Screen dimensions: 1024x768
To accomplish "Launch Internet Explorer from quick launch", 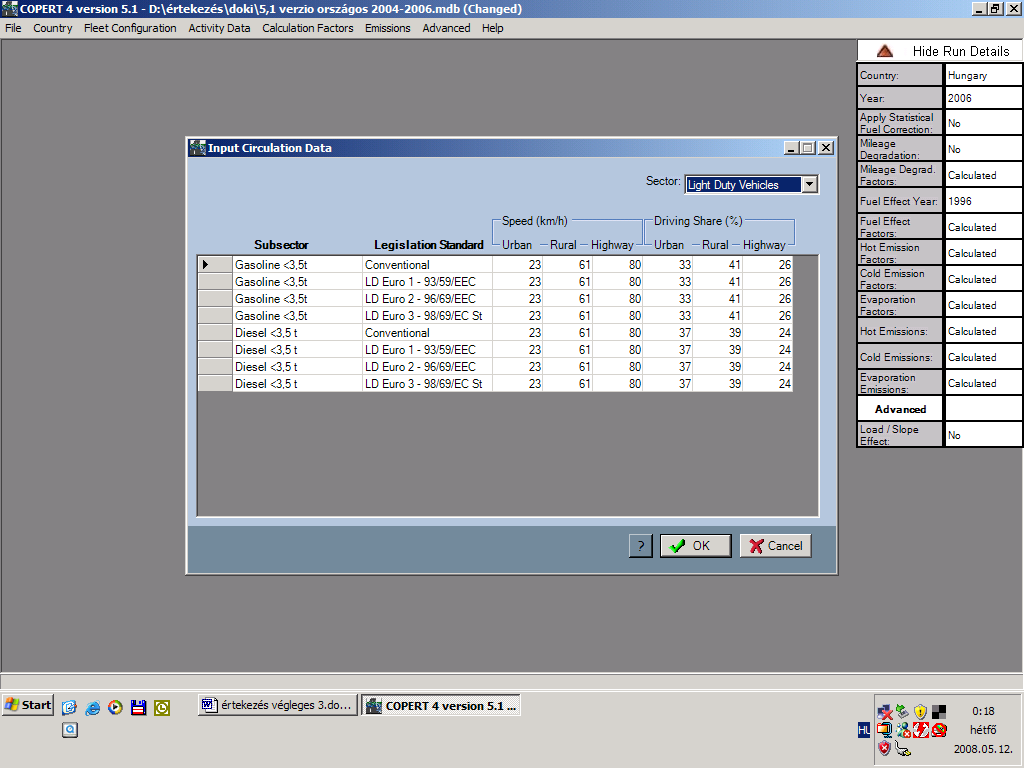I will pos(93,707).
